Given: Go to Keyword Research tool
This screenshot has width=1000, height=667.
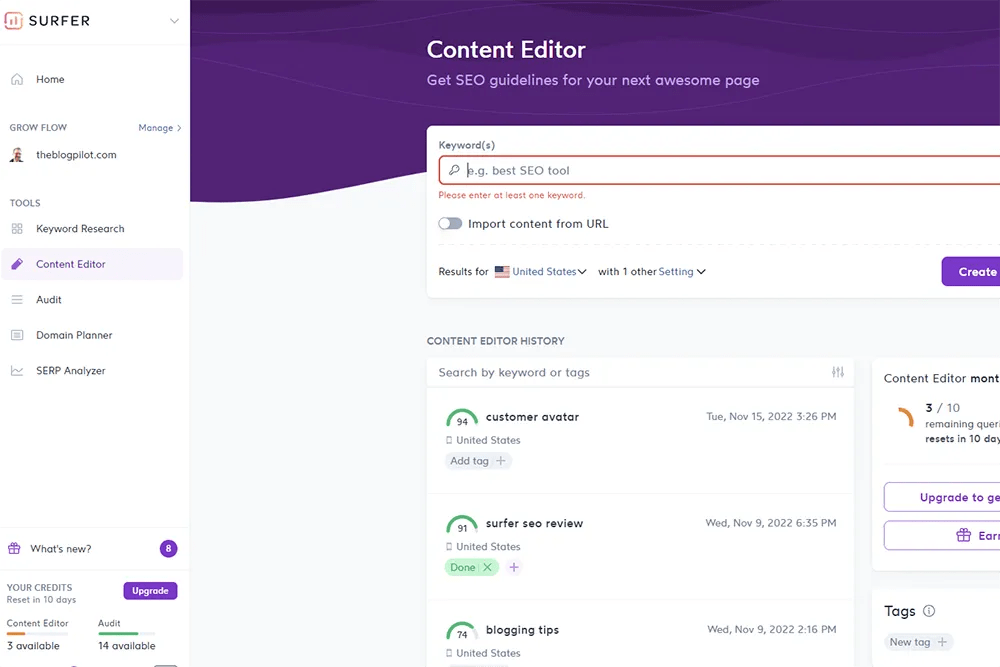Looking at the screenshot, I should coord(80,228).
